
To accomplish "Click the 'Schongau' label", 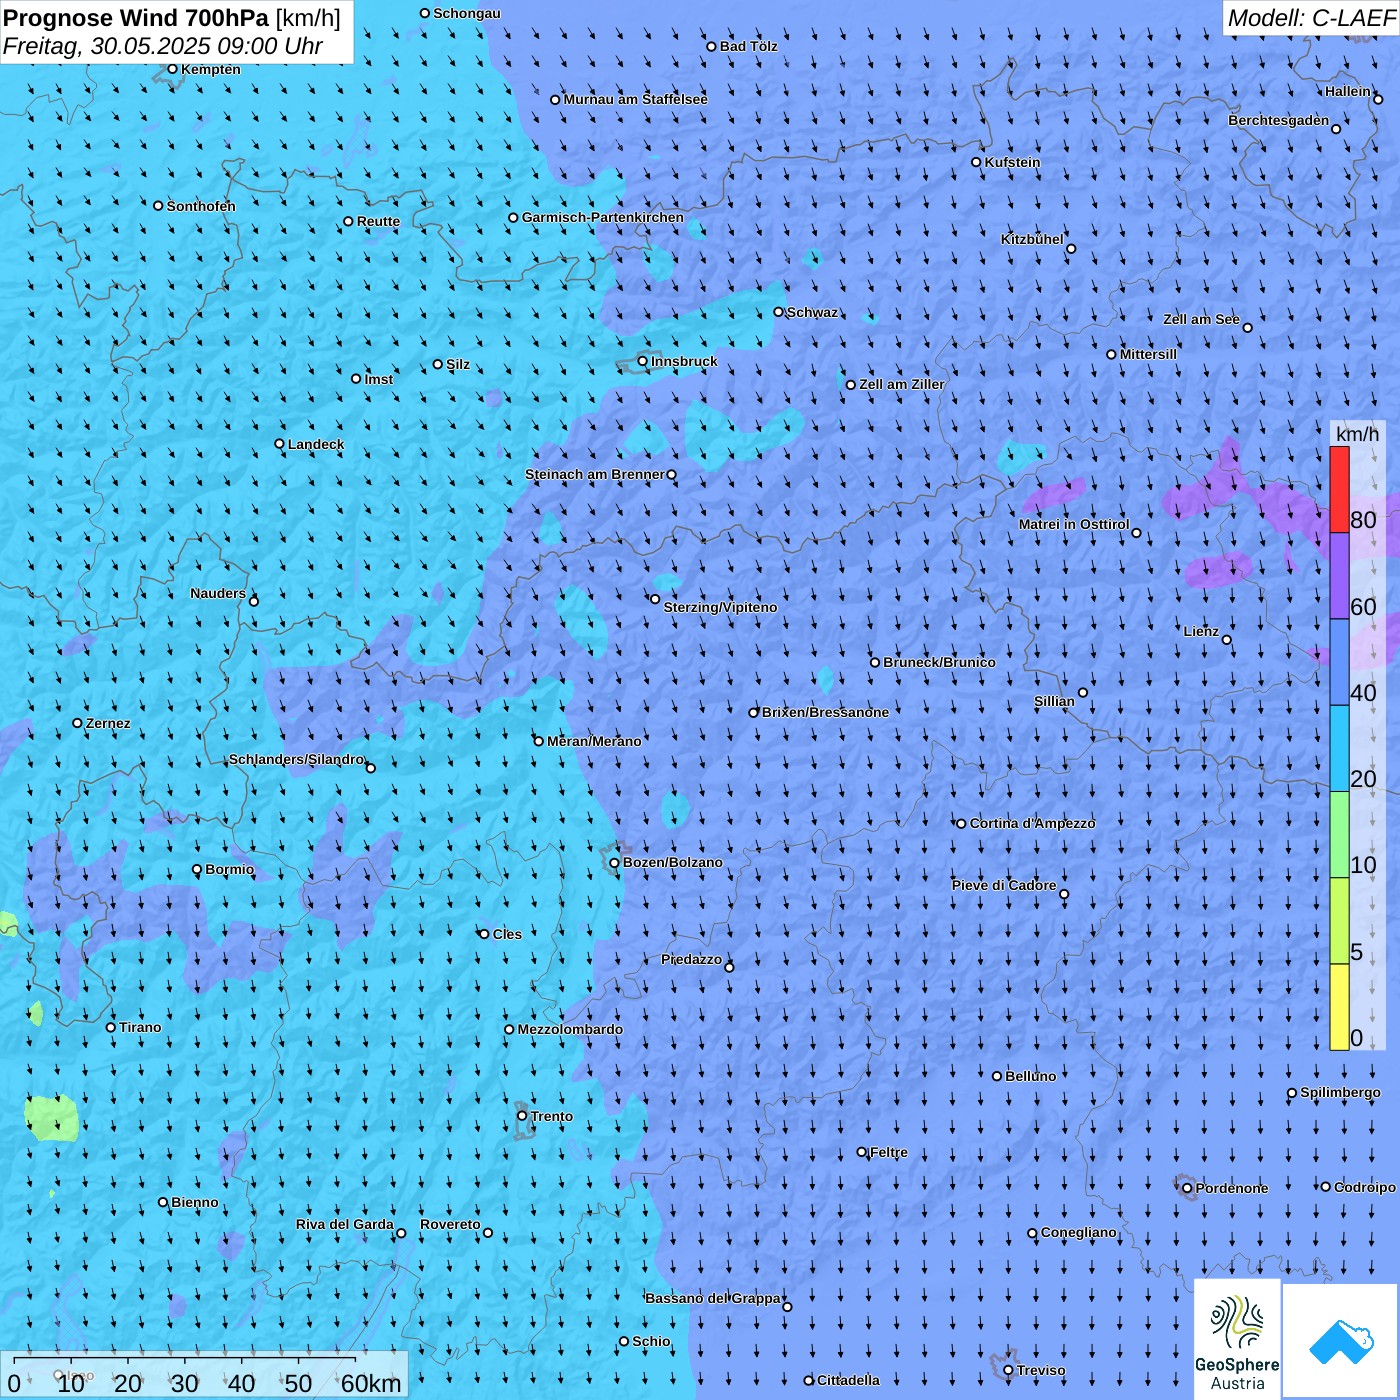I will [x=467, y=13].
